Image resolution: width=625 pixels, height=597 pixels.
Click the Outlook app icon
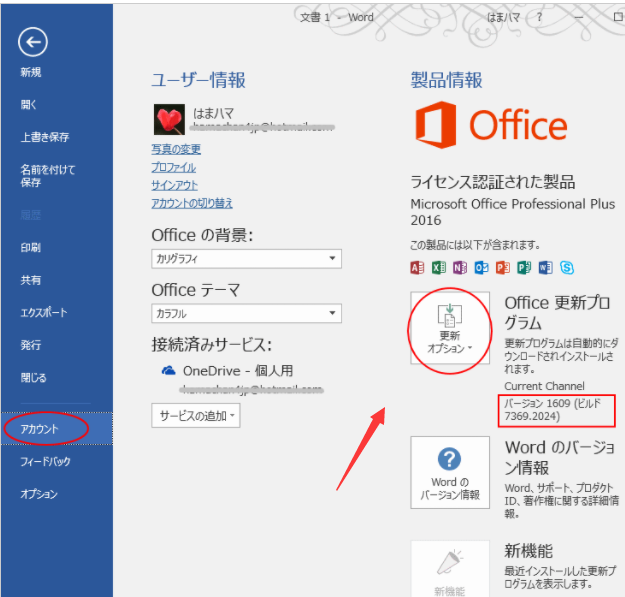pyautogui.click(x=481, y=267)
